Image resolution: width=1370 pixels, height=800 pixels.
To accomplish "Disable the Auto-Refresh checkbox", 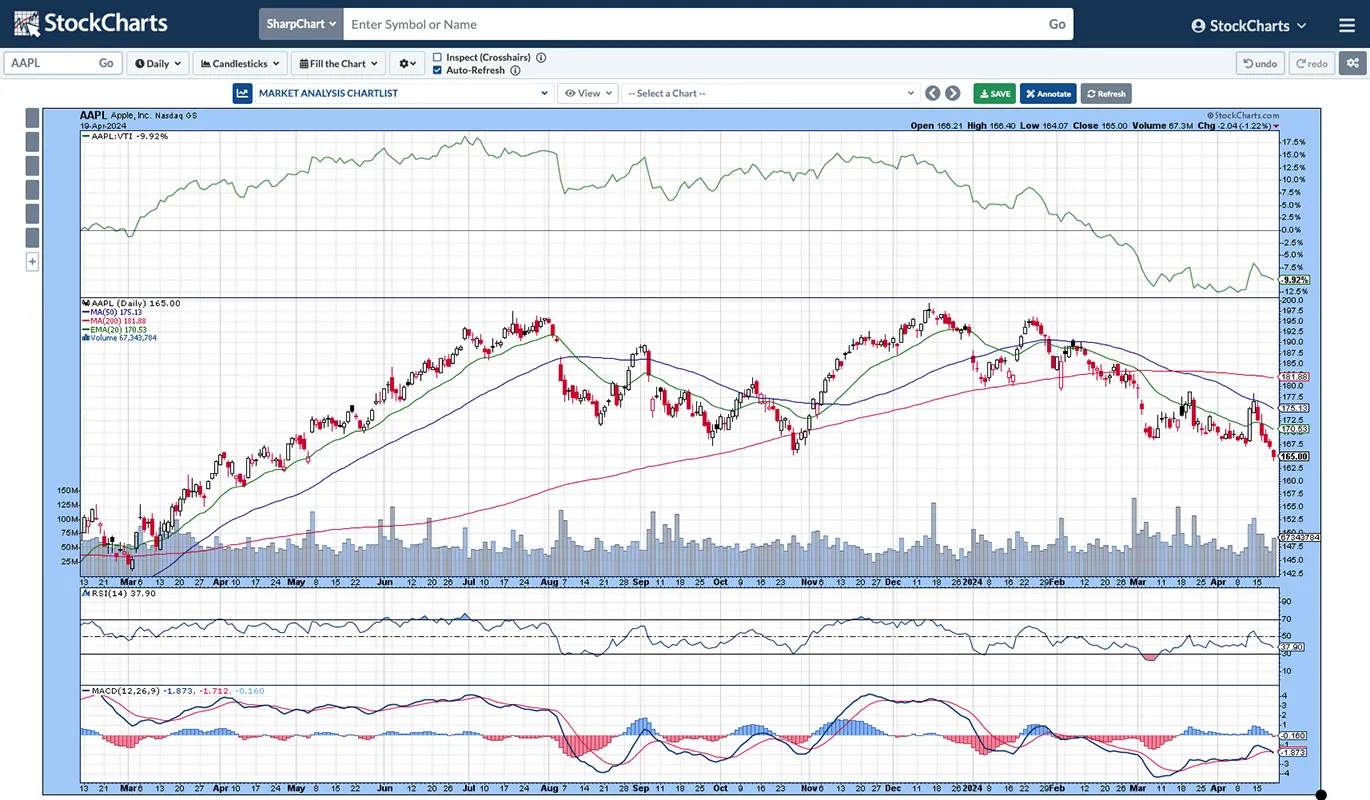I will (x=437, y=71).
